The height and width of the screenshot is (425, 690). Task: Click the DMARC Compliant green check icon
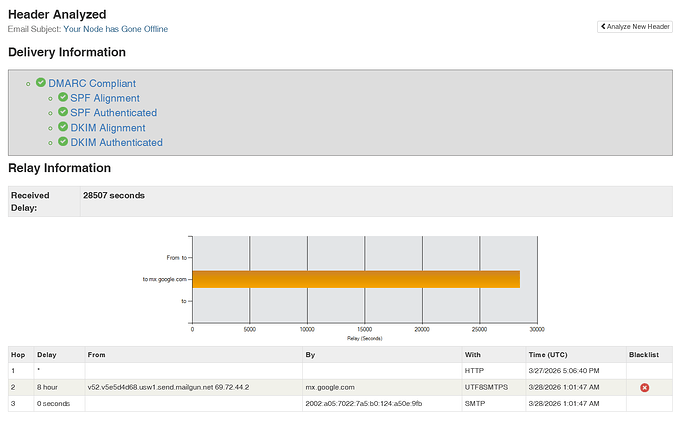(x=41, y=84)
